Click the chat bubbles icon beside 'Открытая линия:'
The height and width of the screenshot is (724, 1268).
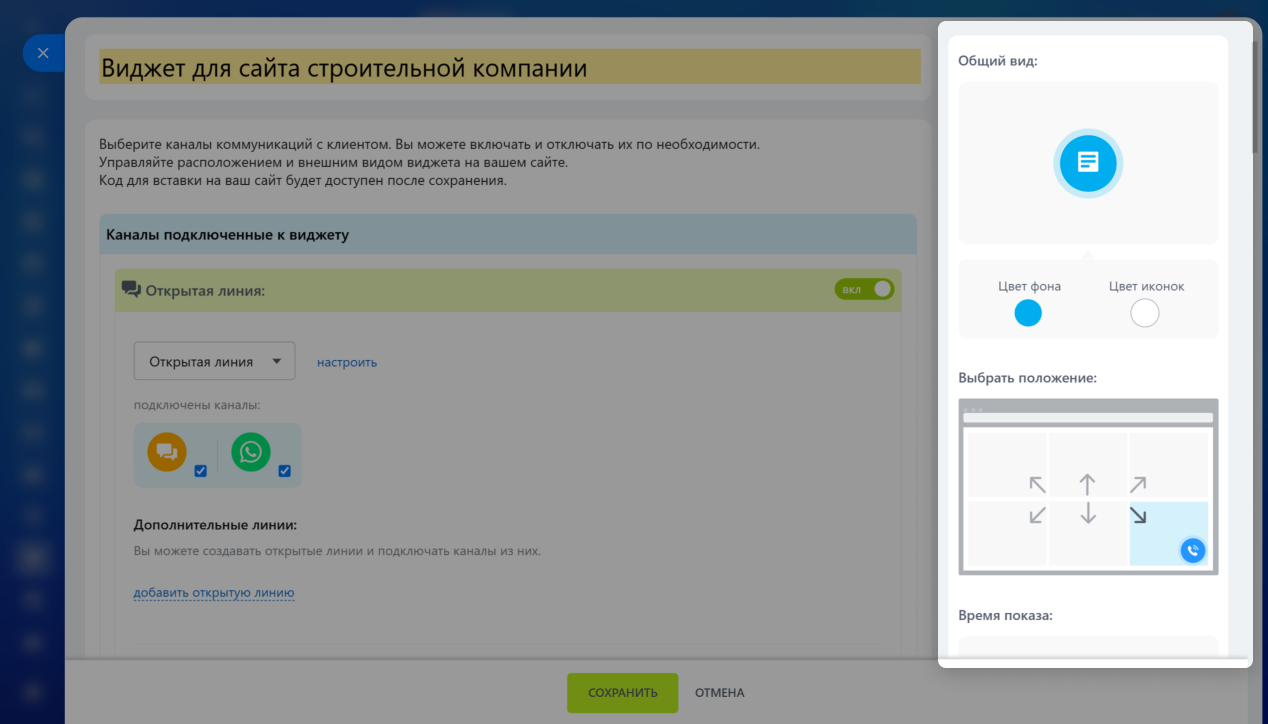pyautogui.click(x=131, y=290)
